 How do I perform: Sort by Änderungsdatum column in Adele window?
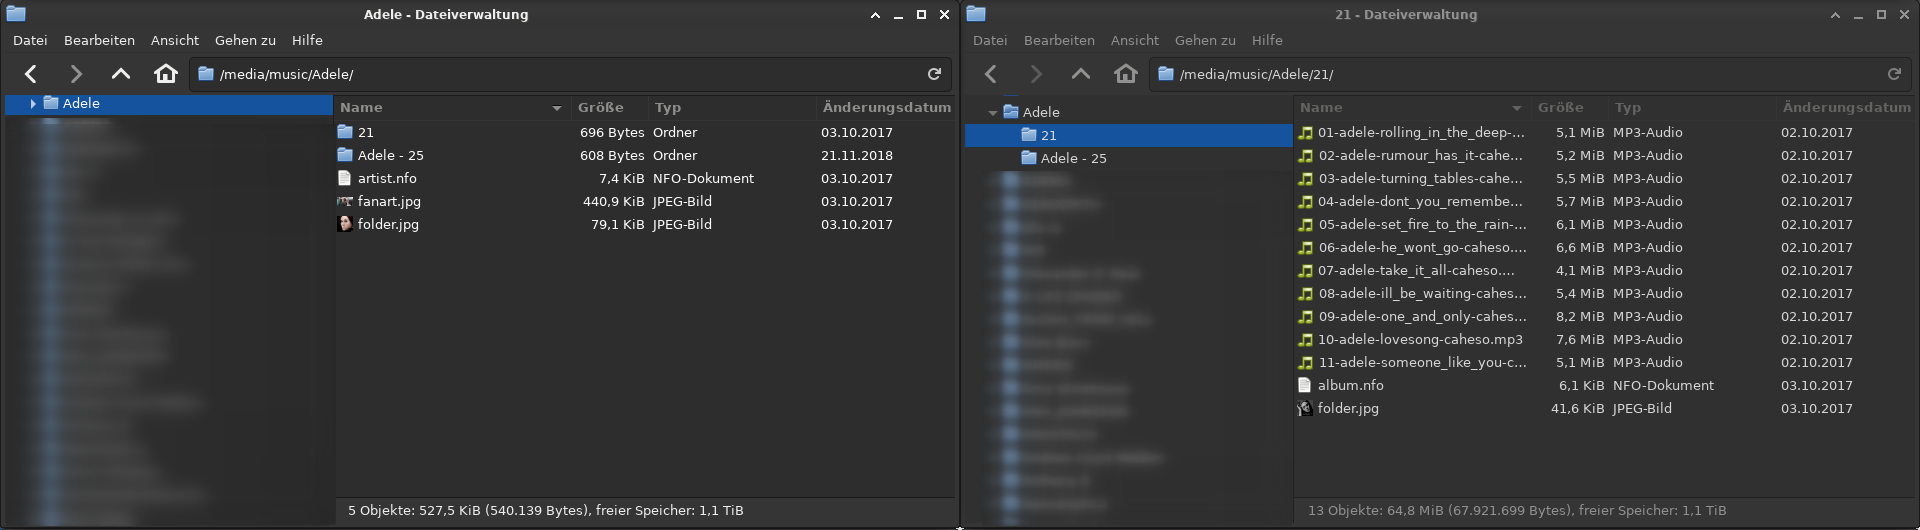pyautogui.click(x=886, y=108)
